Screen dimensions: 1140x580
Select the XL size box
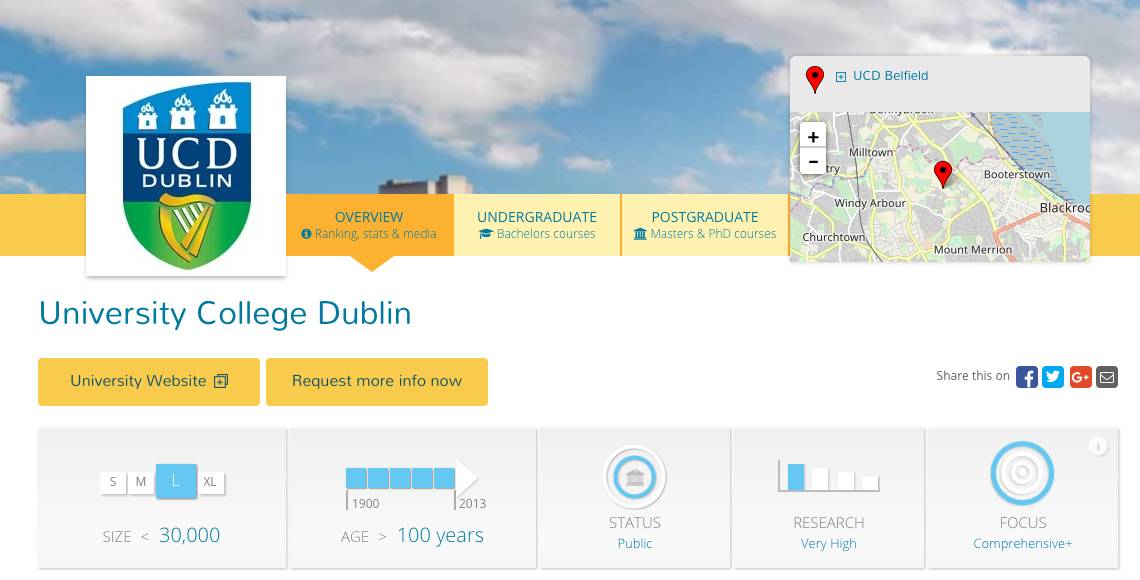point(210,482)
